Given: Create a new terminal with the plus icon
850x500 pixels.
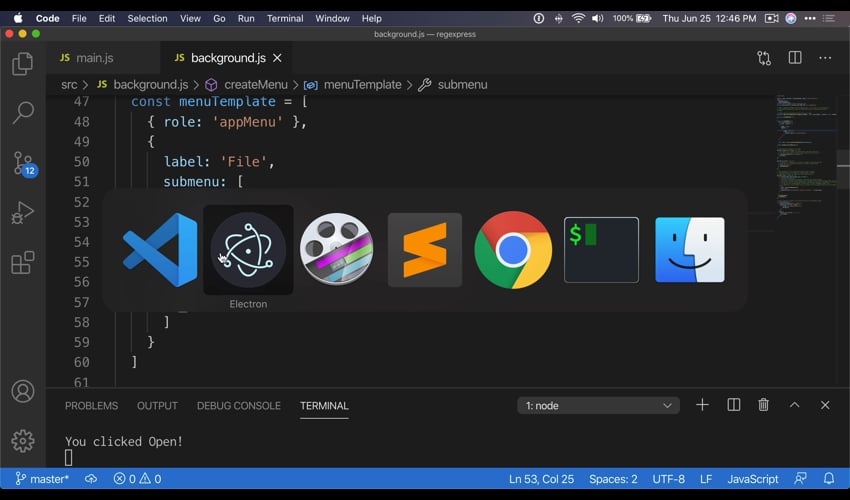Looking at the screenshot, I should (702, 405).
